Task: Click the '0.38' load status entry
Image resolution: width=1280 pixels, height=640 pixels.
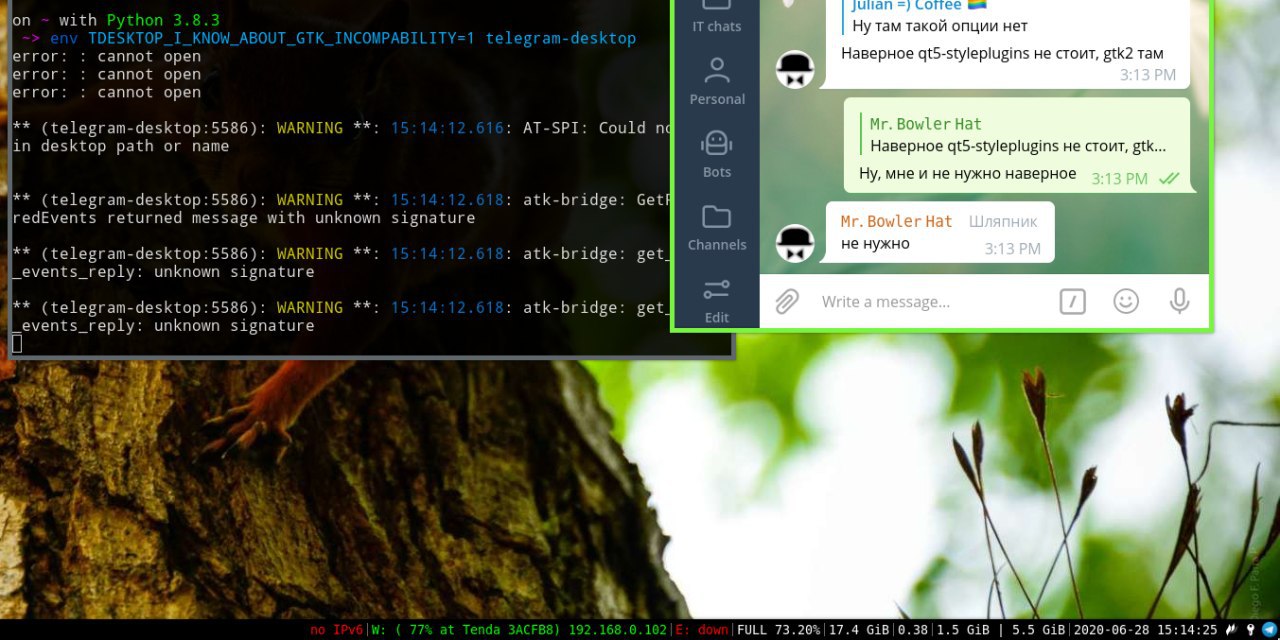Action: point(912,630)
